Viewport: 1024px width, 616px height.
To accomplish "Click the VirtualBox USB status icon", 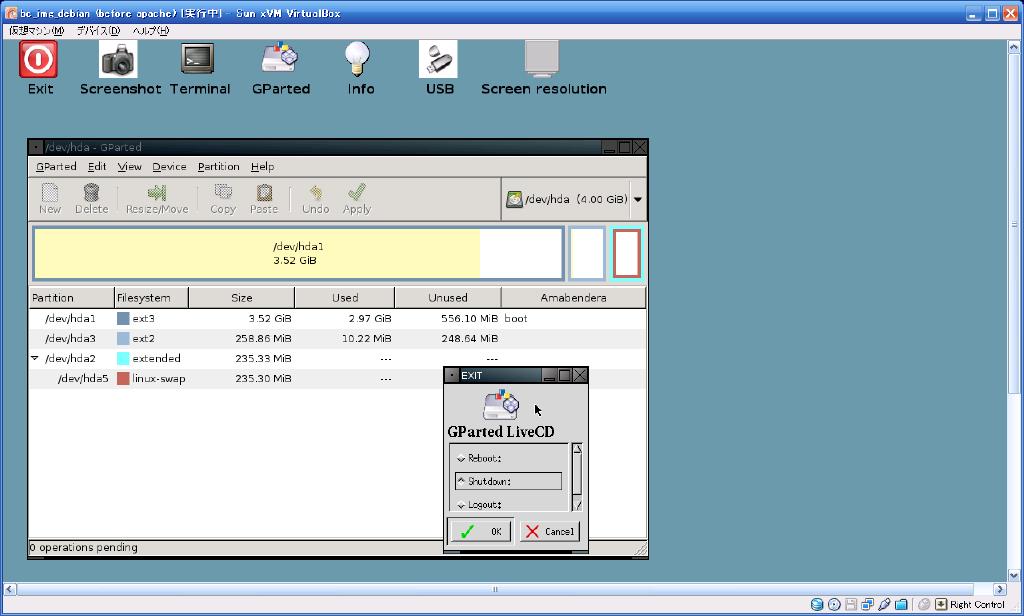I will point(885,604).
